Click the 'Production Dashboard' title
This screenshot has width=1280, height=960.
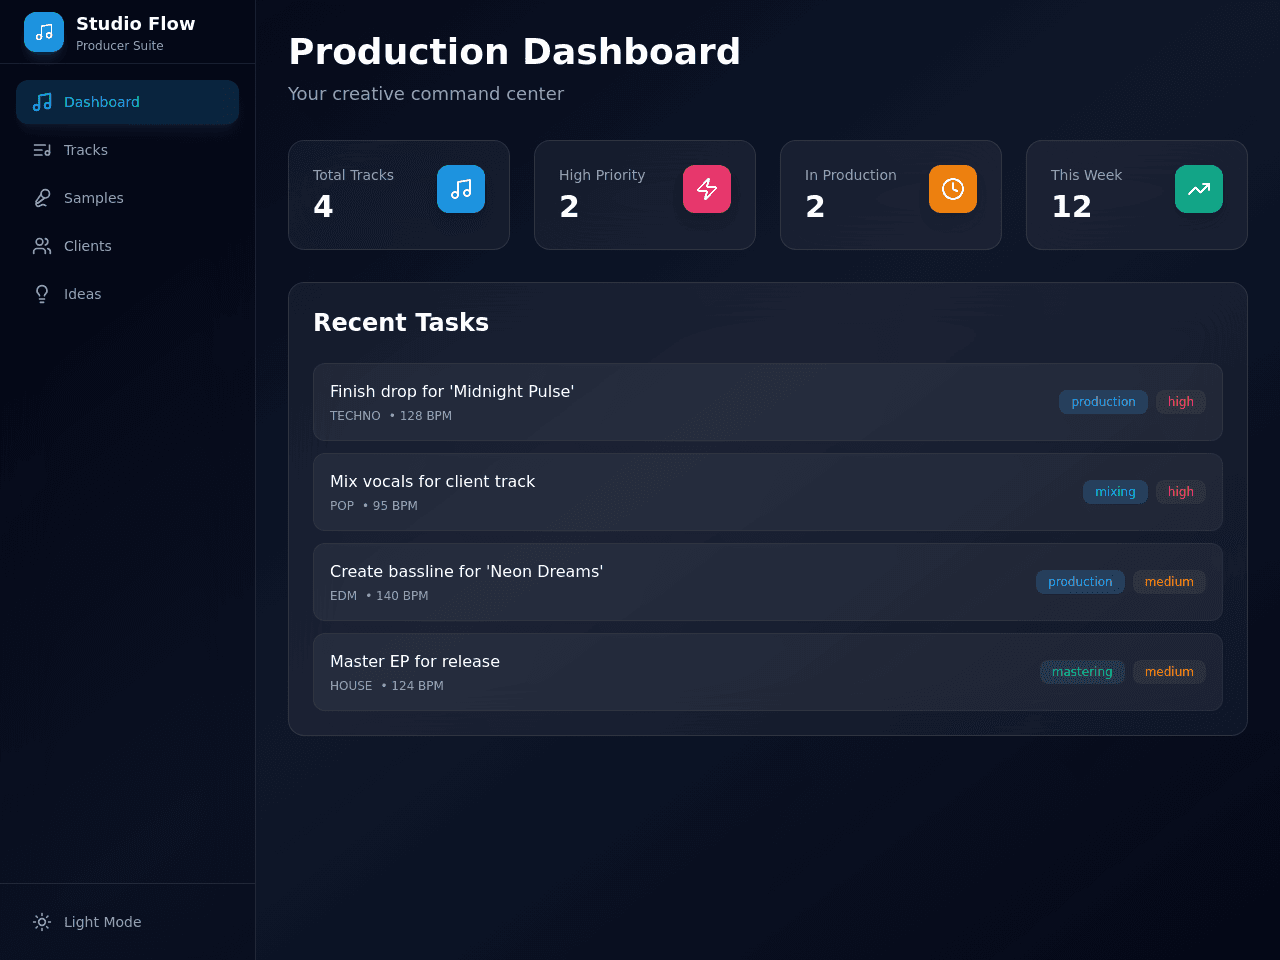tap(514, 52)
